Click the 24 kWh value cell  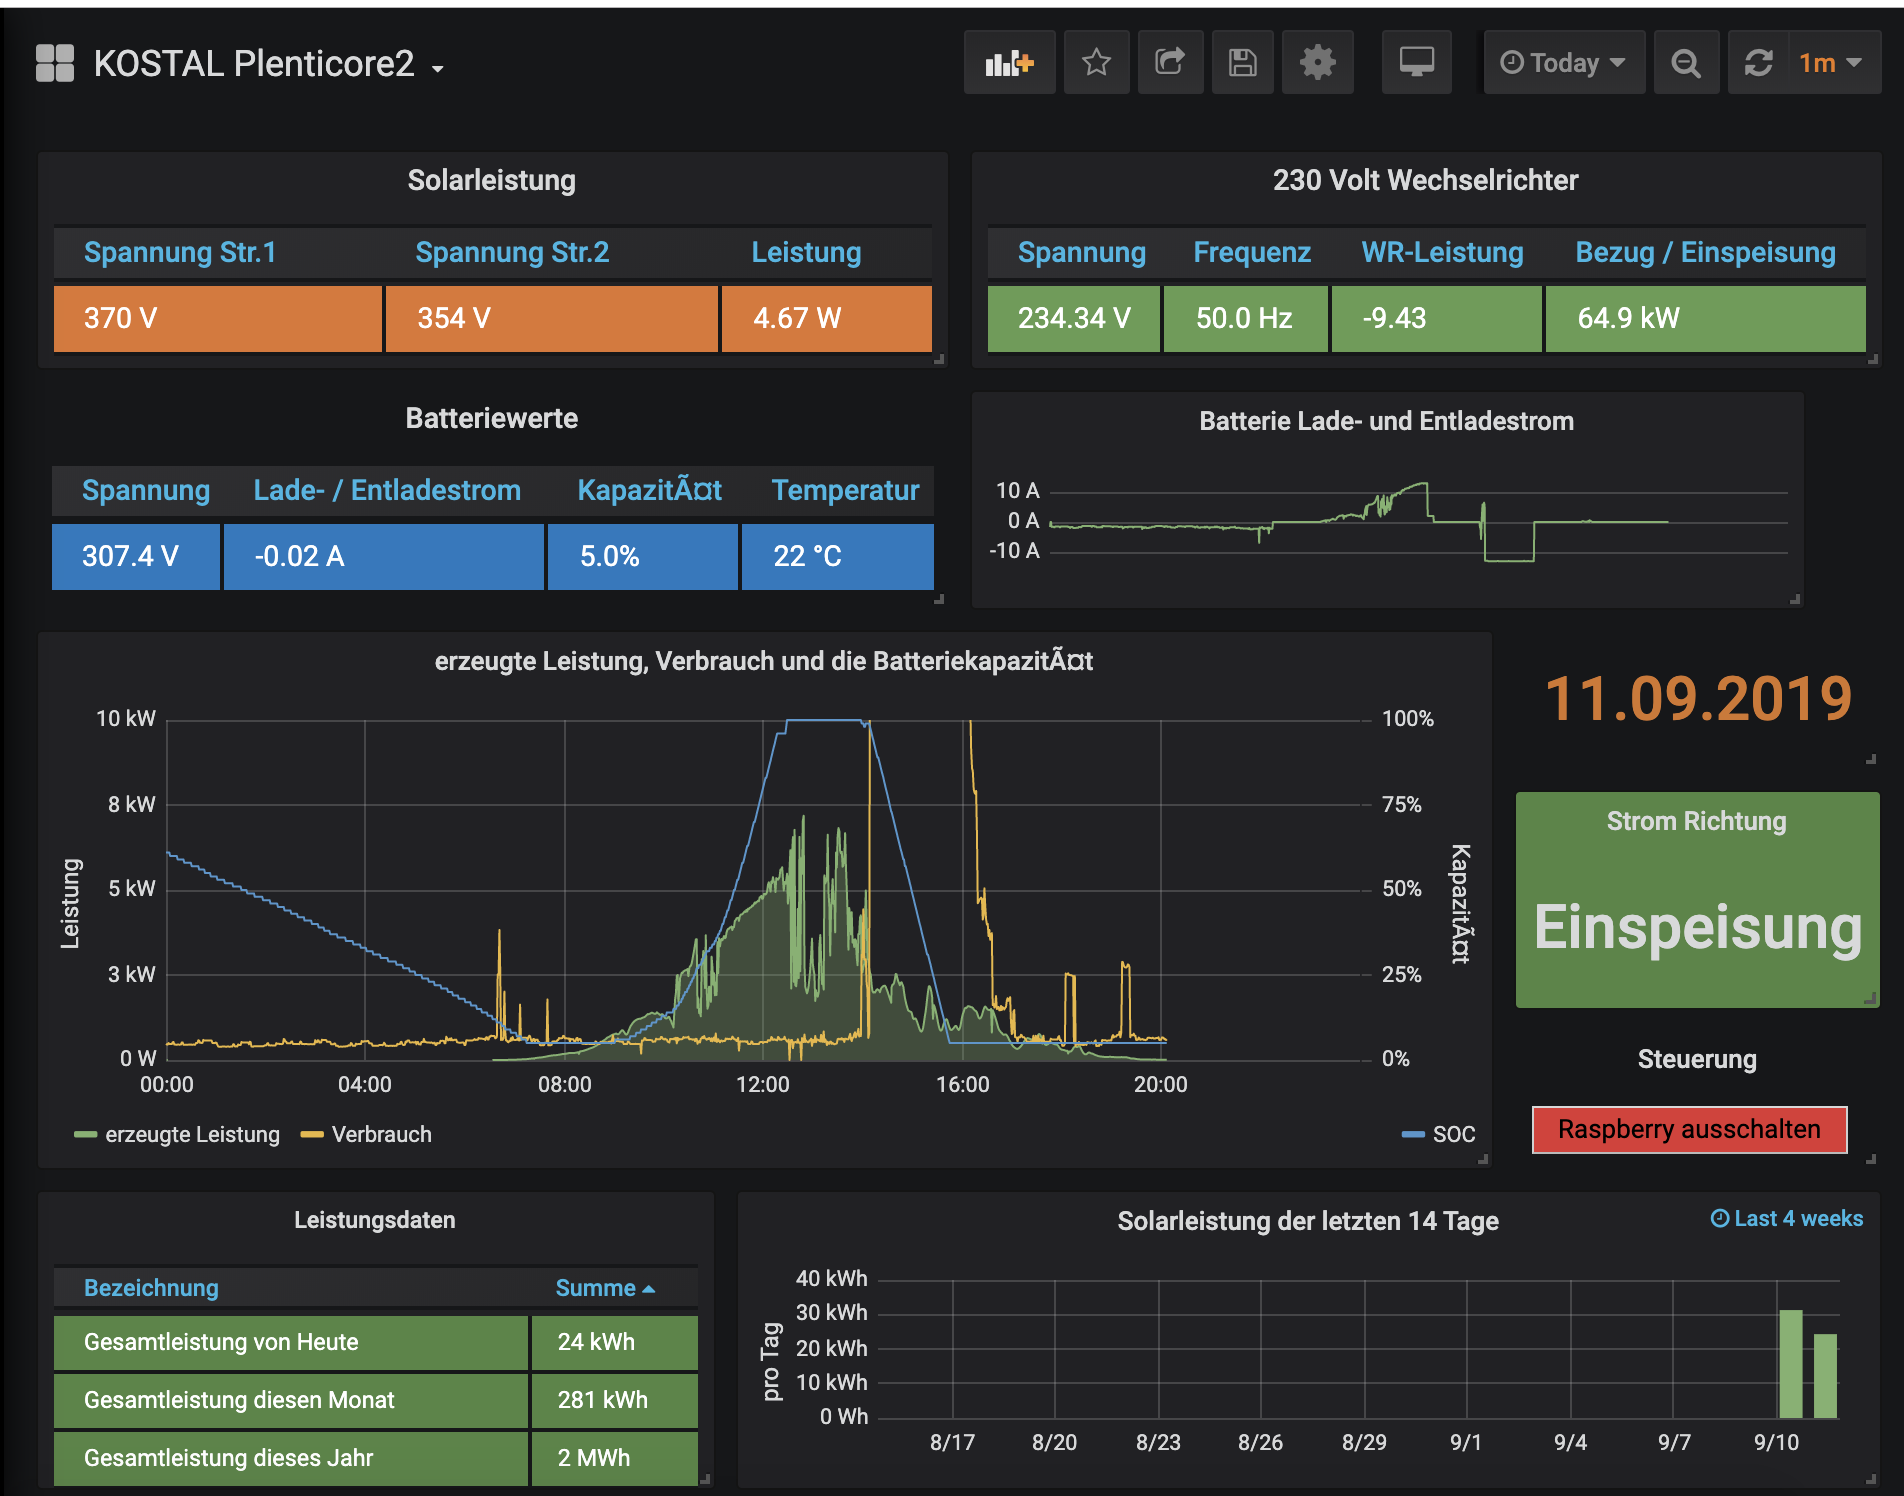point(614,1342)
